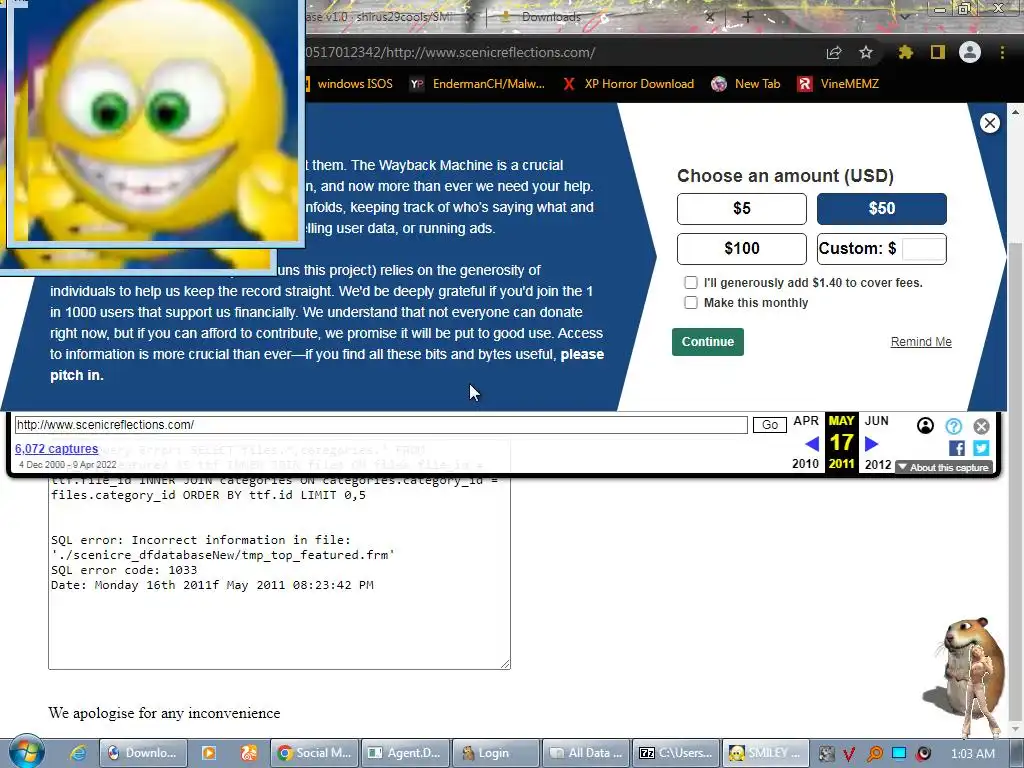Go to previous capture with left arrow
This screenshot has height=768, width=1024.
(x=812, y=444)
